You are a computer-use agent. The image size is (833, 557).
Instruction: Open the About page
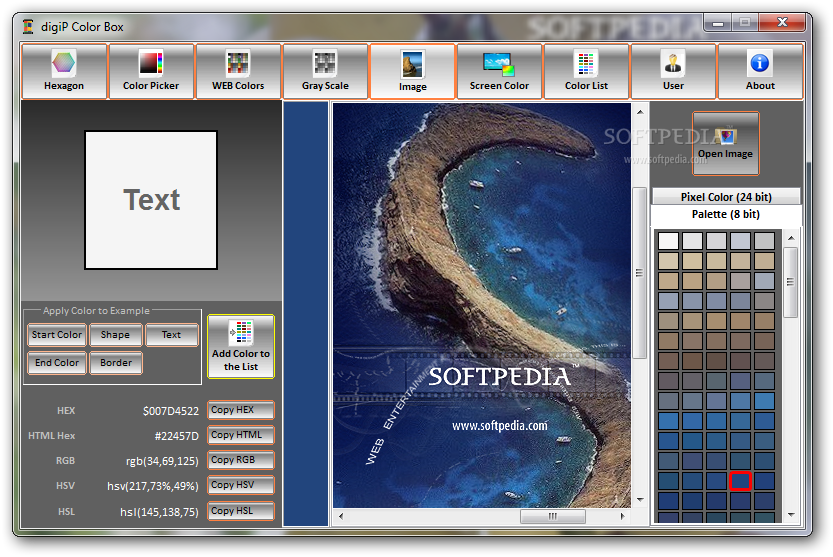(x=761, y=71)
